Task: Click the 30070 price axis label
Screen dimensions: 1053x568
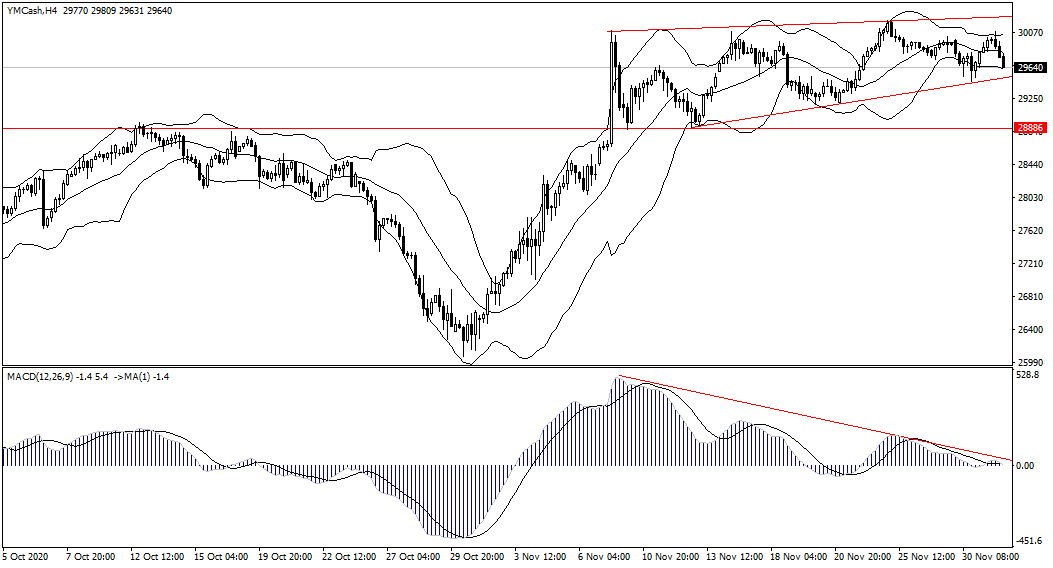Action: [1030, 33]
